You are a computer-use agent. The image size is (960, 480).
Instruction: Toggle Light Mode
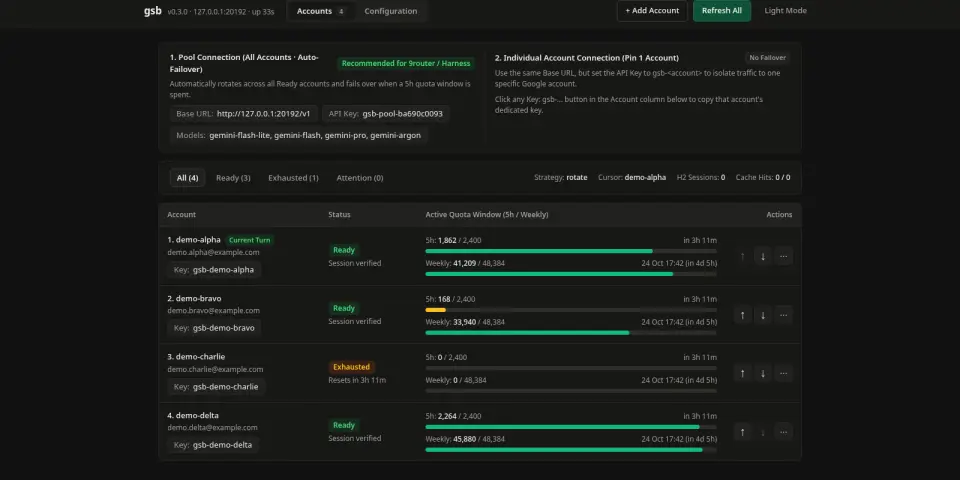pyautogui.click(x=786, y=11)
